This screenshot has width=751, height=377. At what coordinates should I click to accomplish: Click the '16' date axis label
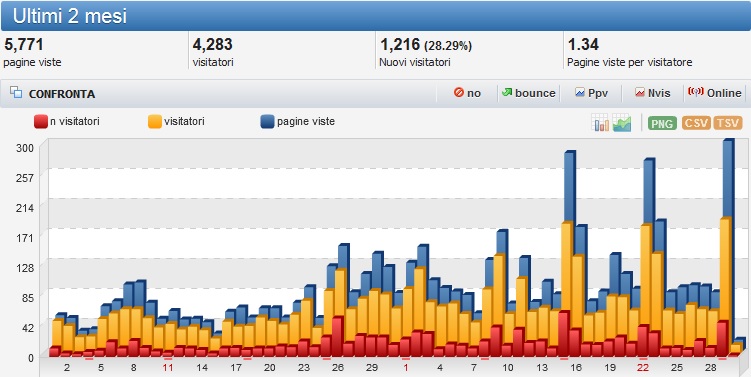pyautogui.click(x=576, y=368)
